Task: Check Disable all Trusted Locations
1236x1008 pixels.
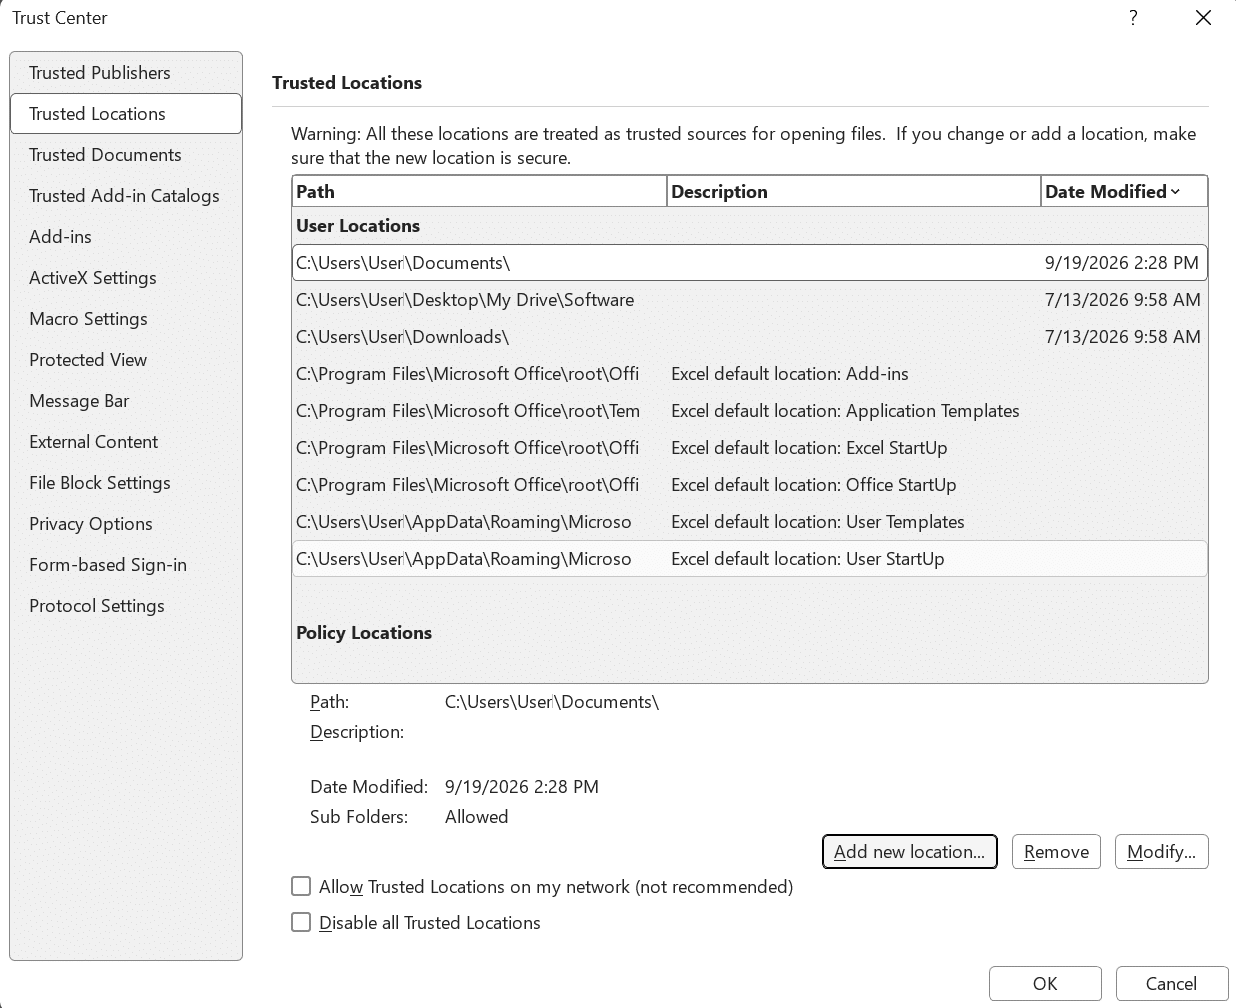Action: click(x=301, y=922)
